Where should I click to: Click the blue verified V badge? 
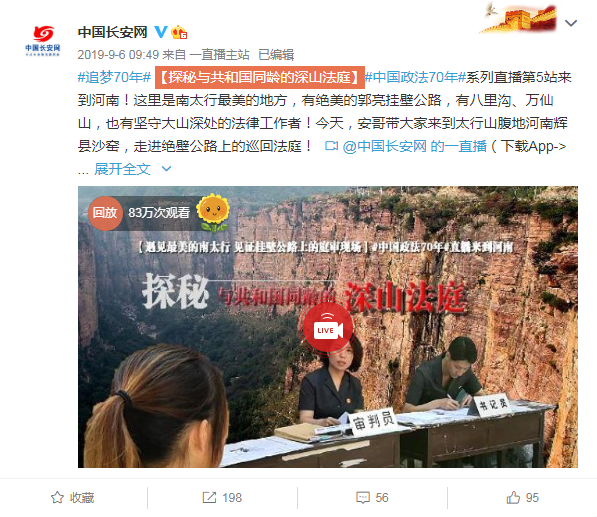click(160, 32)
